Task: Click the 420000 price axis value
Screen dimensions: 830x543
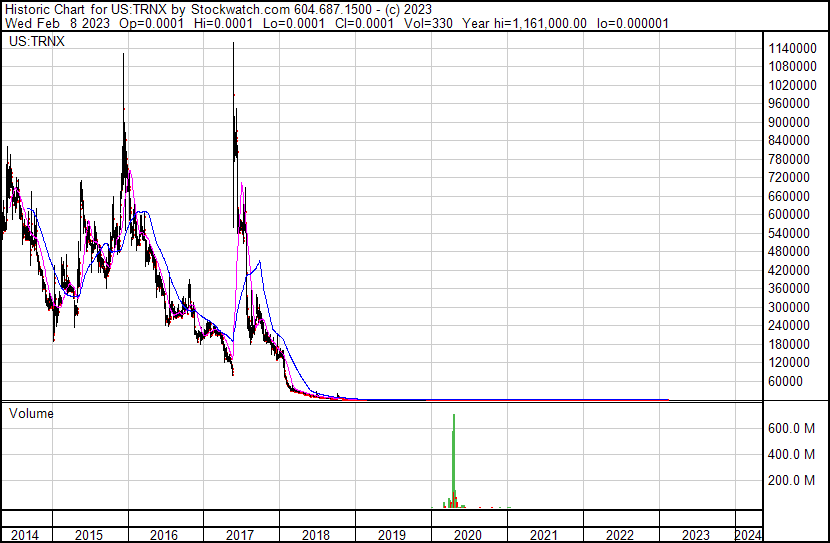Action: [789, 270]
